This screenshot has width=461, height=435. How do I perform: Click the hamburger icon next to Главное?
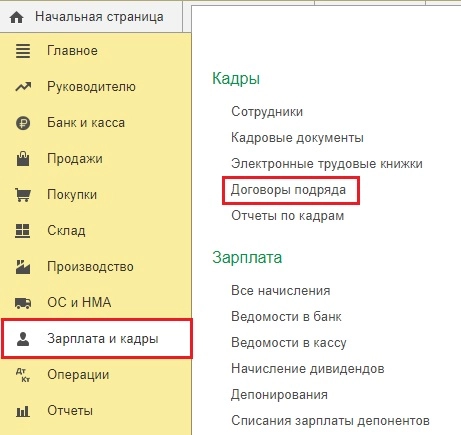[23, 51]
